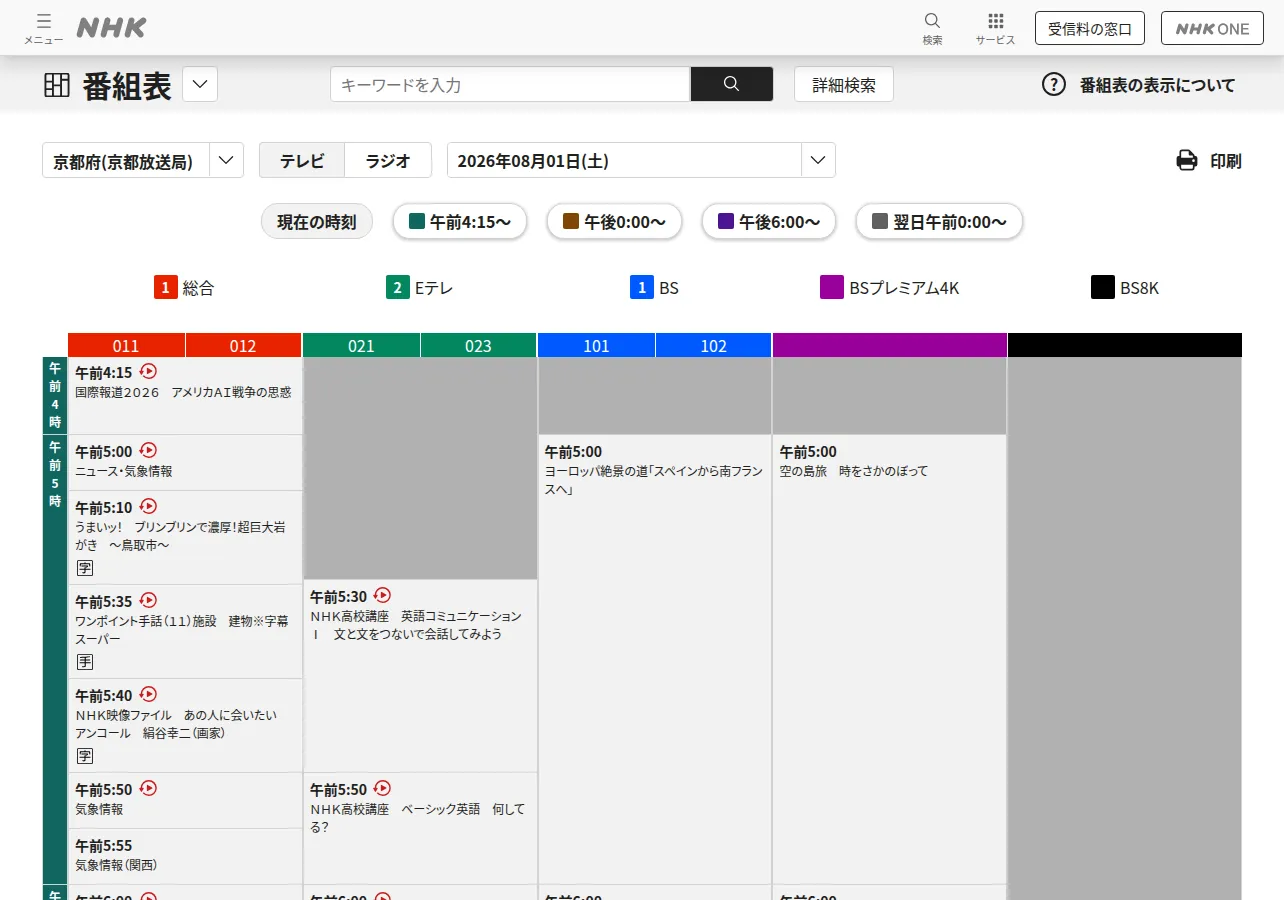The height and width of the screenshot is (900, 1284).
Task: Open the 2026年08月01日(土) date dropdown
Action: click(641, 160)
